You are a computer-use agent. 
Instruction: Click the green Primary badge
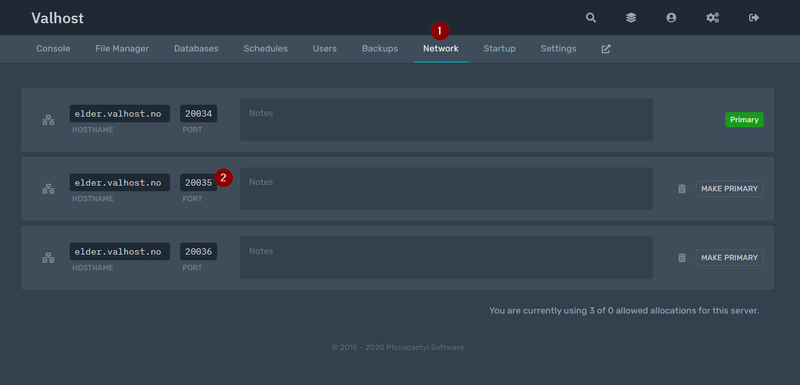click(x=744, y=120)
